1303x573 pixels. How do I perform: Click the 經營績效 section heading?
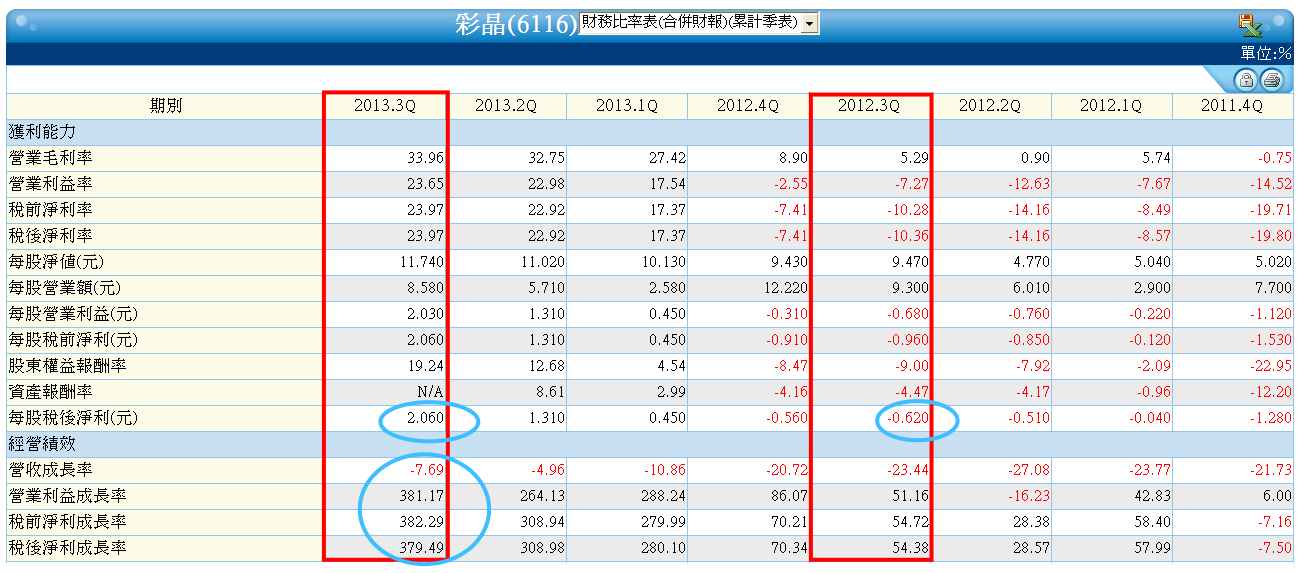click(42, 443)
